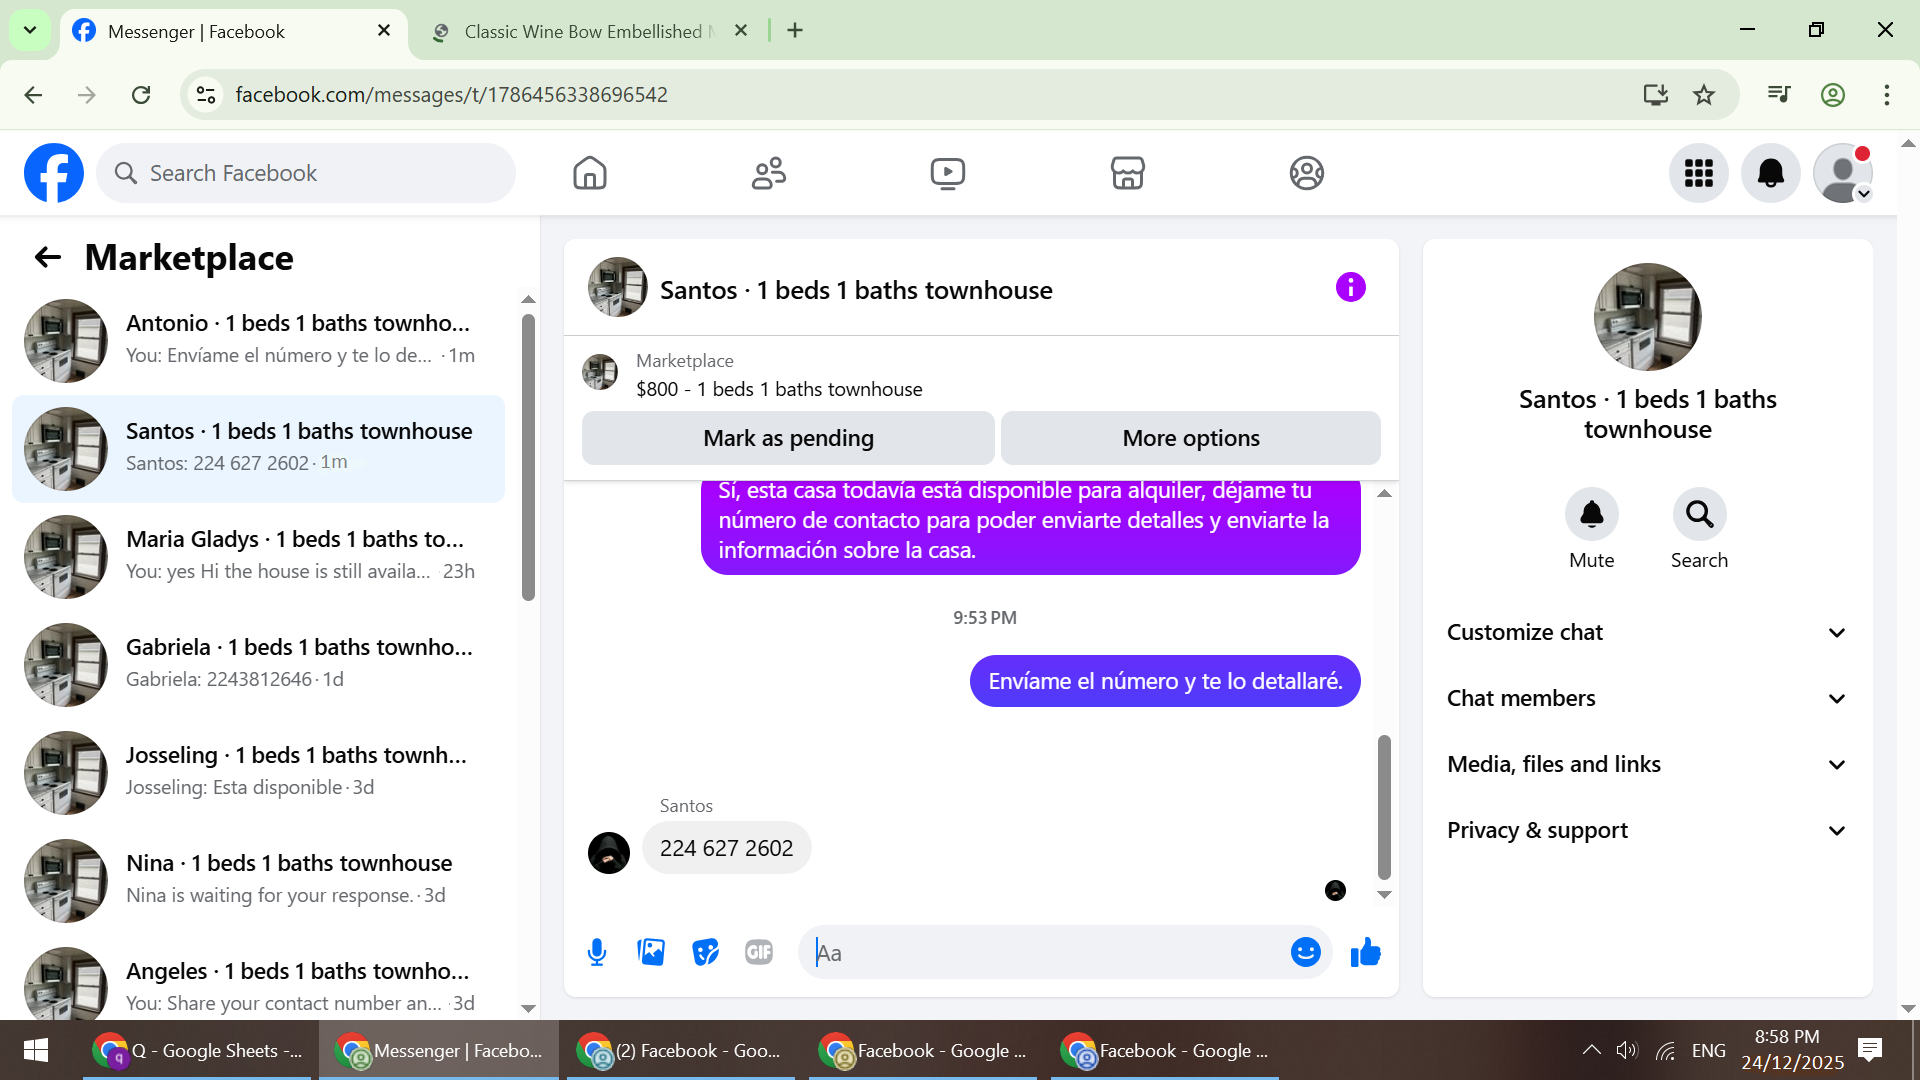The width and height of the screenshot is (1920, 1080).
Task: Send a thumbs-up like
Action: click(x=1365, y=952)
